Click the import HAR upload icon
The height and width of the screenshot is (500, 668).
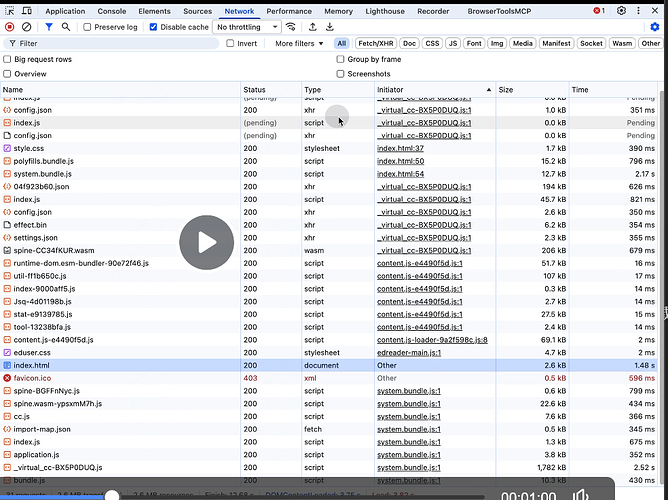313,27
